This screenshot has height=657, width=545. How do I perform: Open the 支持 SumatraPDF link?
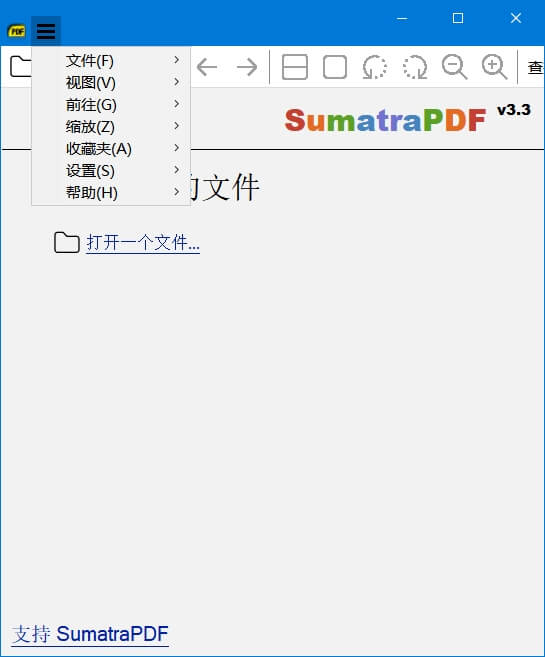point(90,634)
